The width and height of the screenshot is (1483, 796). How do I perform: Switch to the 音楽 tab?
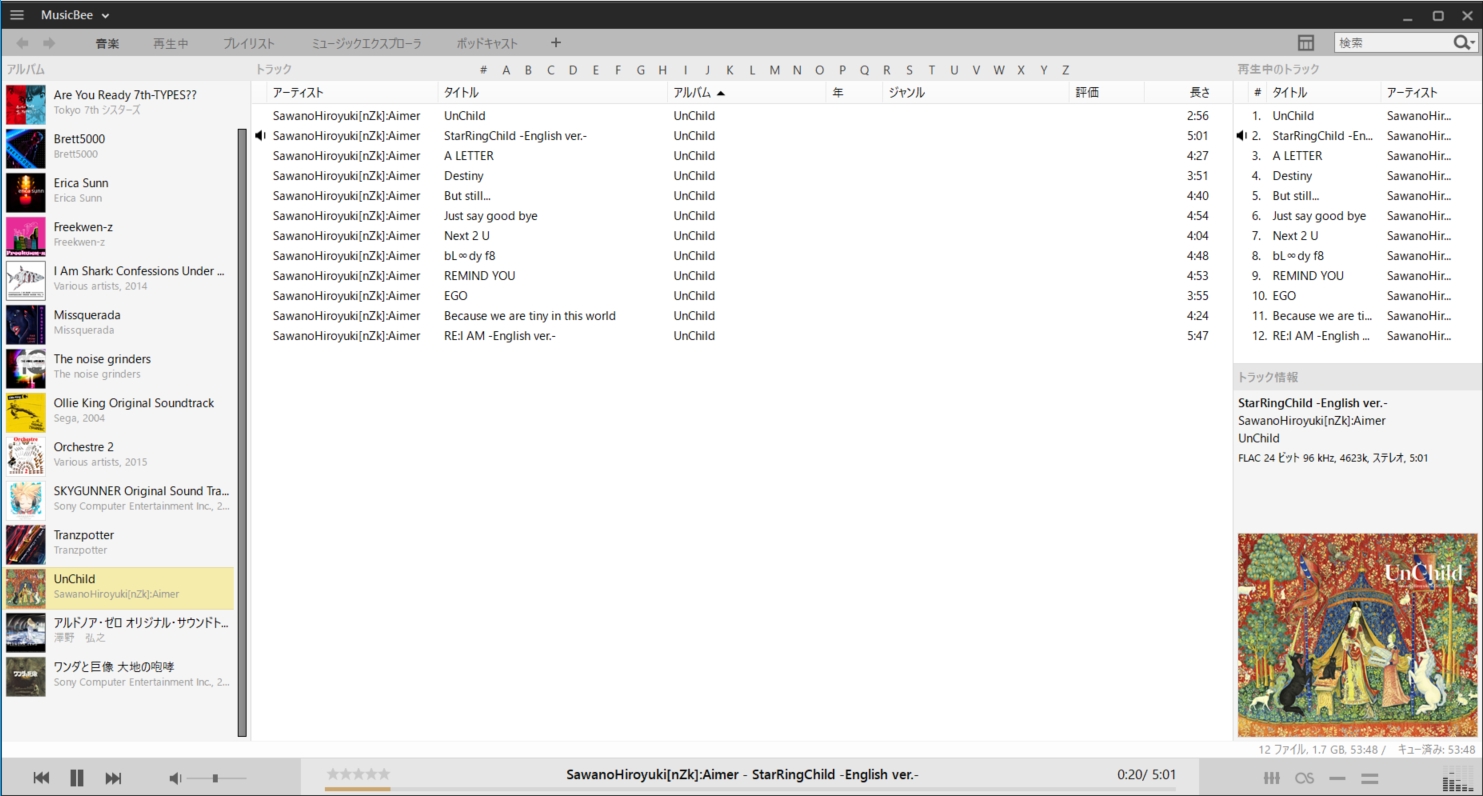point(108,43)
